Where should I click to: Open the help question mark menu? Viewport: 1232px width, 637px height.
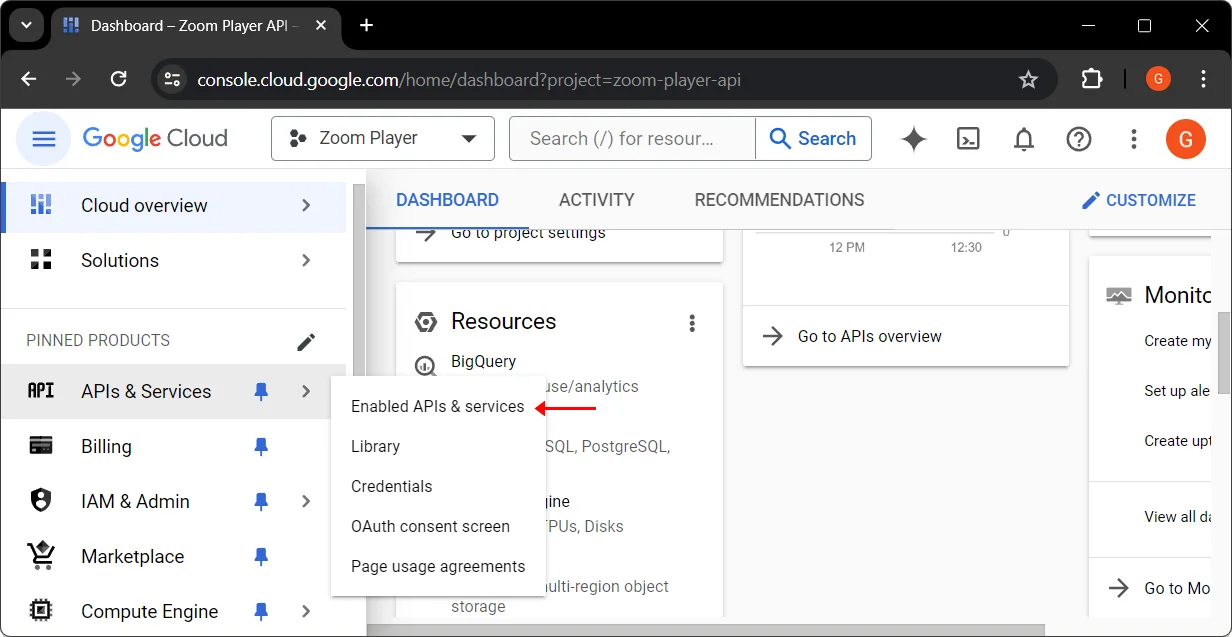[x=1078, y=139]
